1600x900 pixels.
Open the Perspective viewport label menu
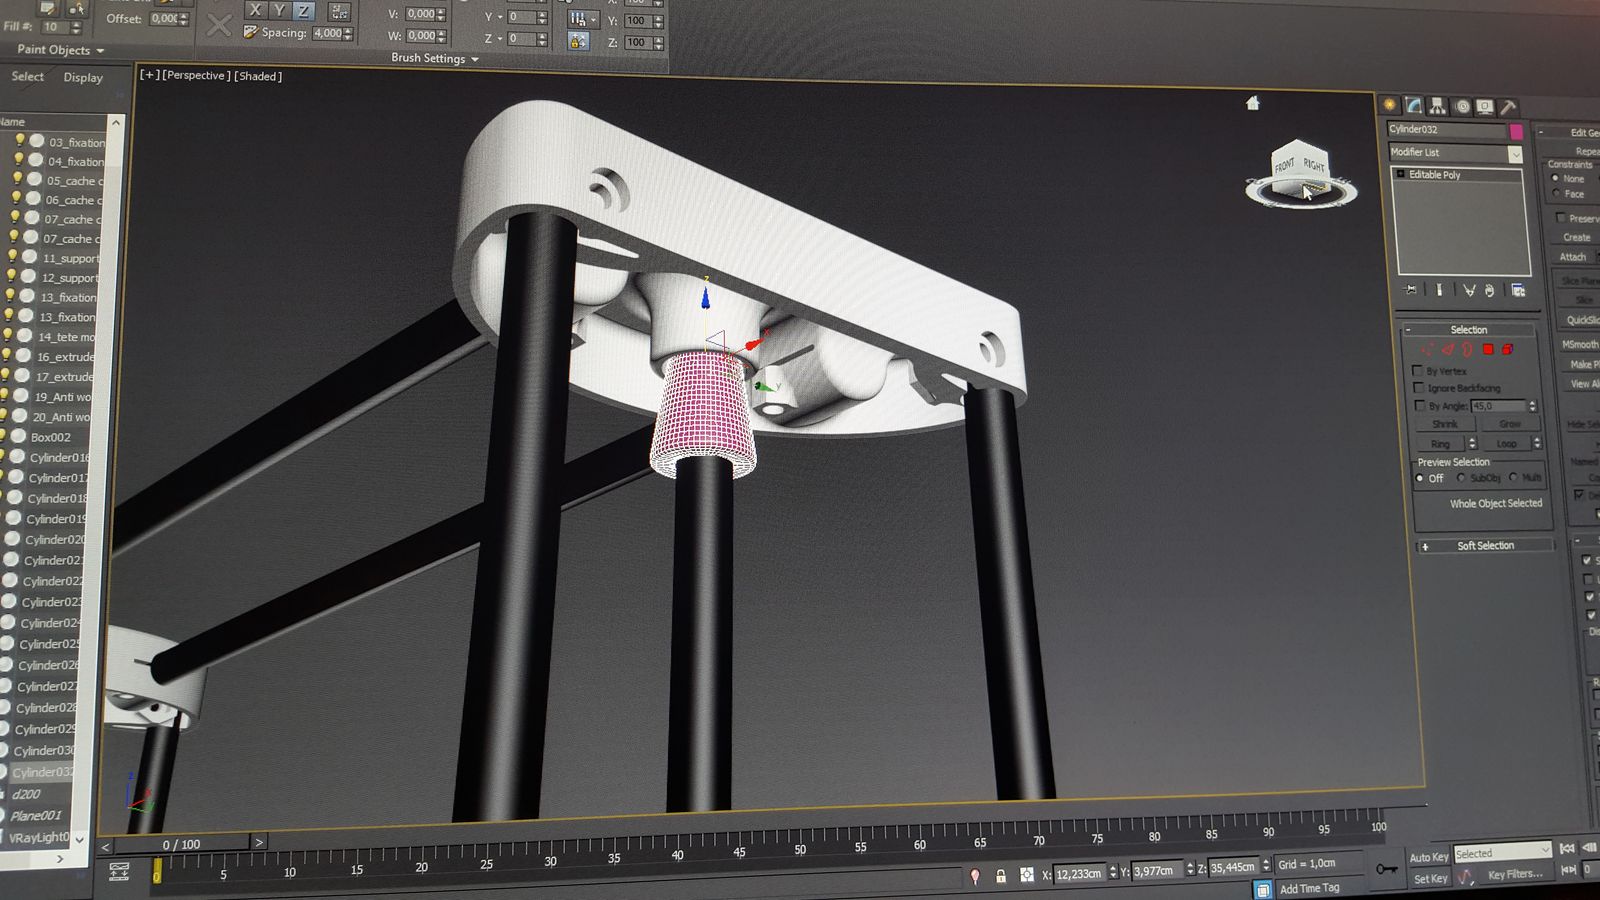(x=196, y=75)
